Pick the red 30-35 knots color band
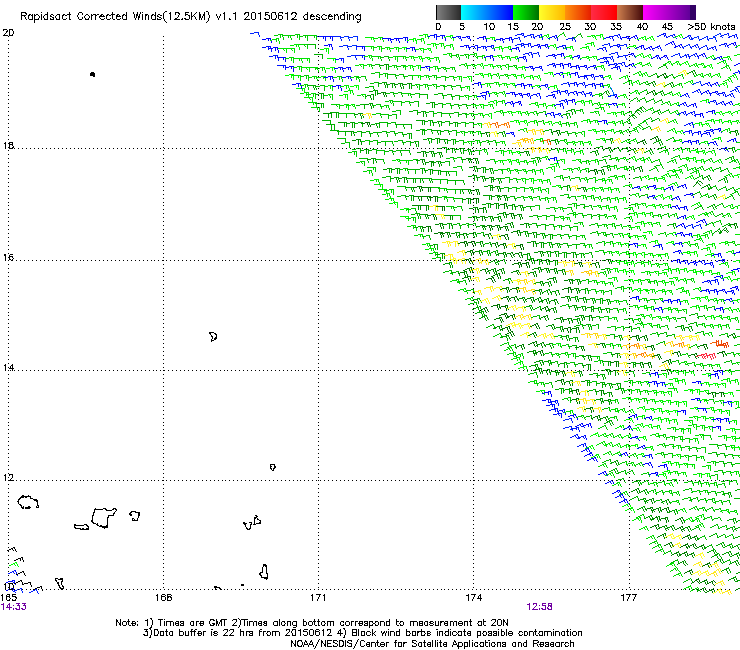 point(604,12)
